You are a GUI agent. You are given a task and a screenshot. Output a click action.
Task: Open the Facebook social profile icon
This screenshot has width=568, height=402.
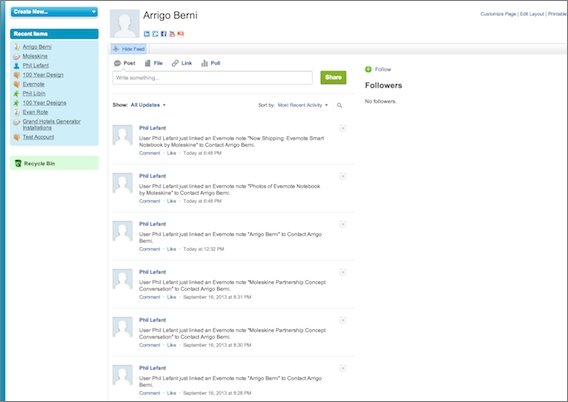tap(163, 34)
